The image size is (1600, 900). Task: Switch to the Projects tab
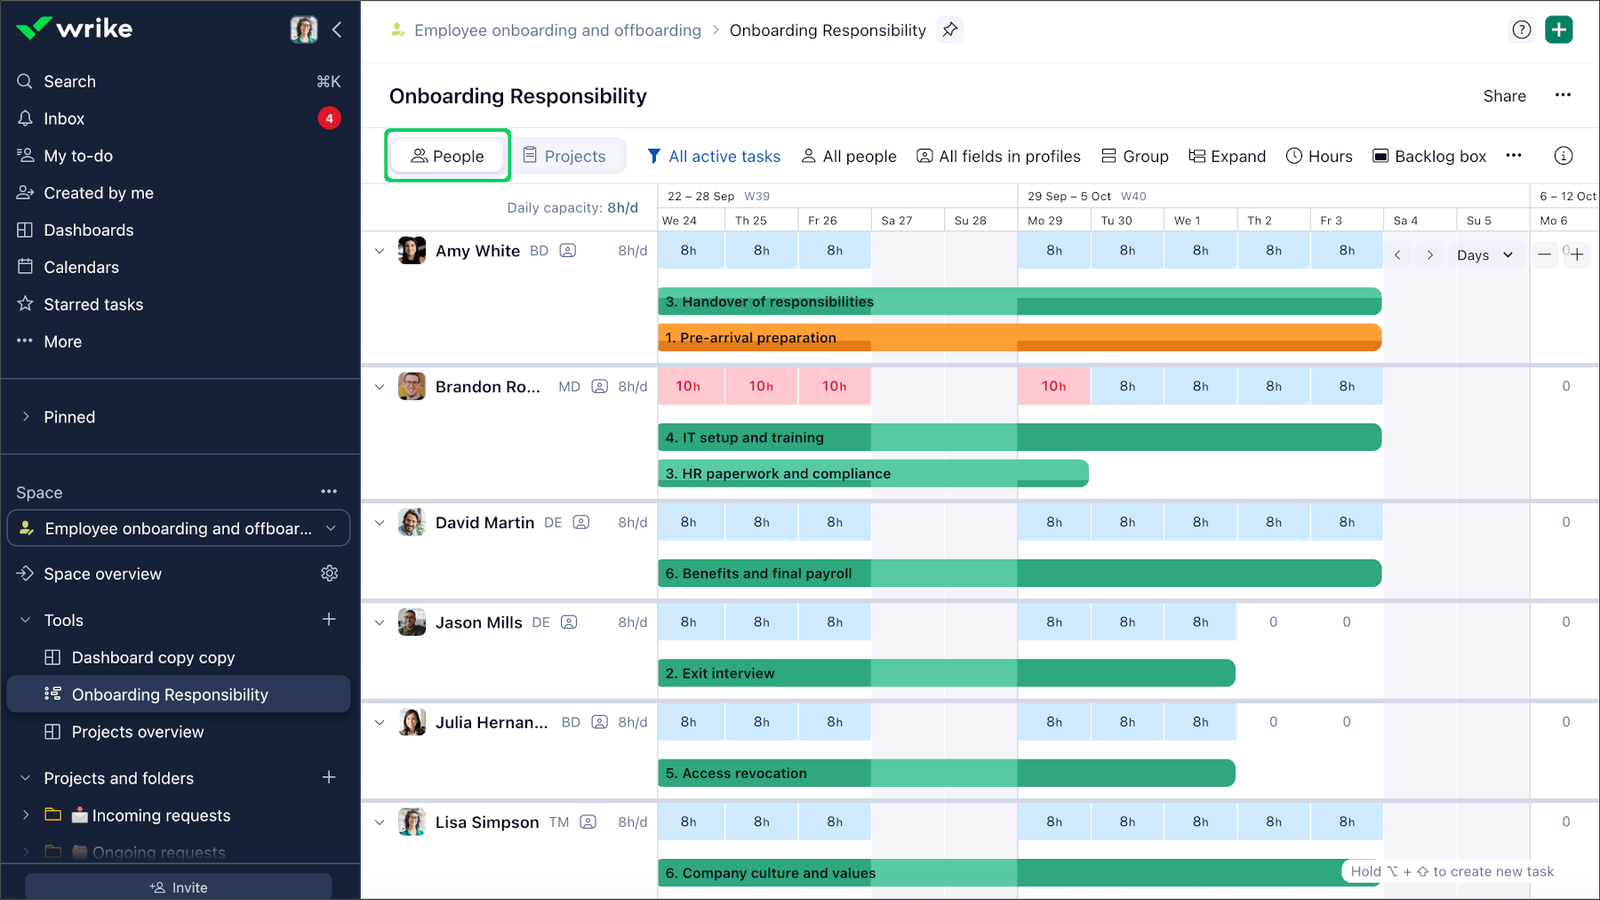(x=565, y=155)
